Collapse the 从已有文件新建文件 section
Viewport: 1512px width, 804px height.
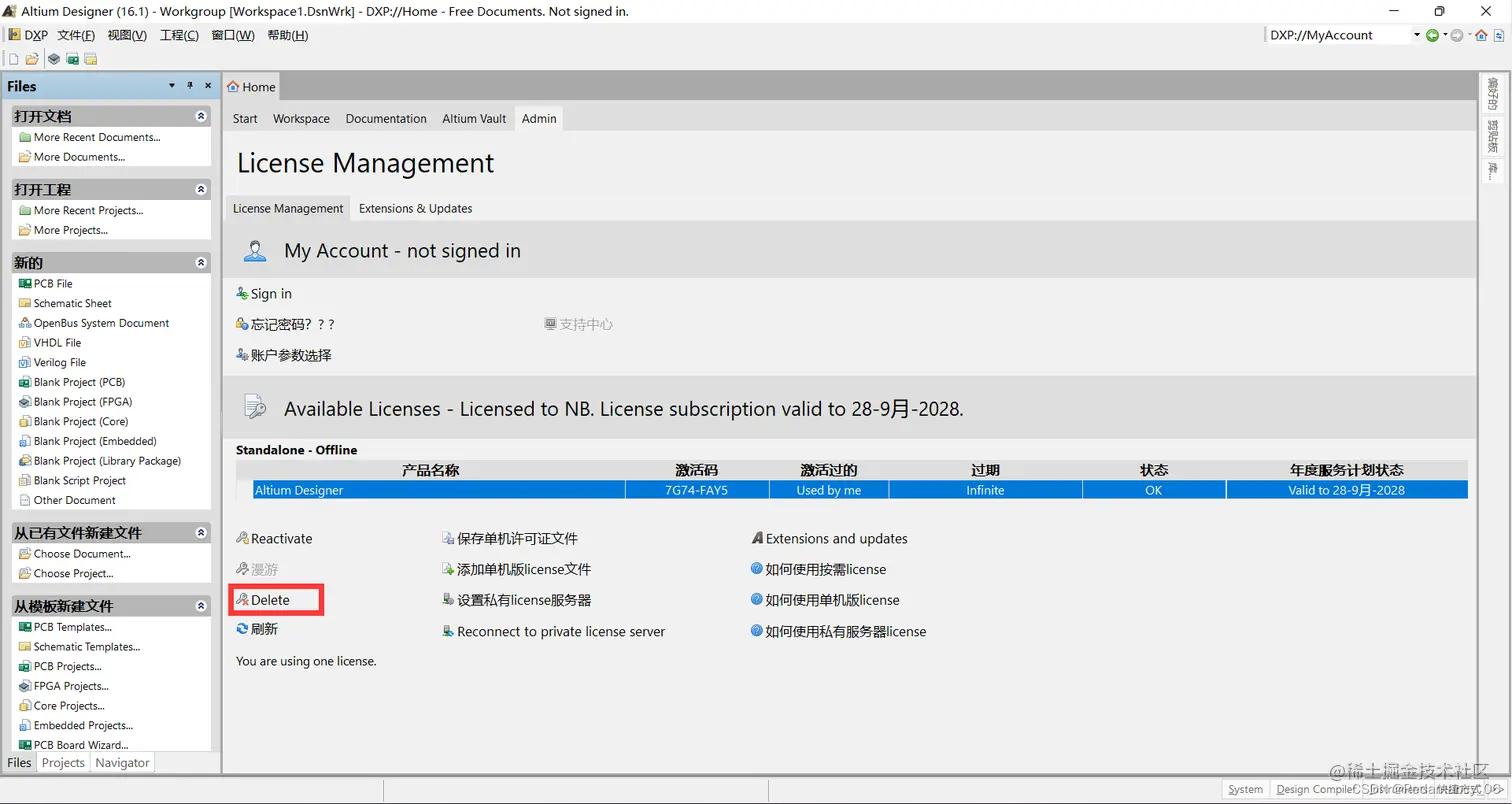201,533
